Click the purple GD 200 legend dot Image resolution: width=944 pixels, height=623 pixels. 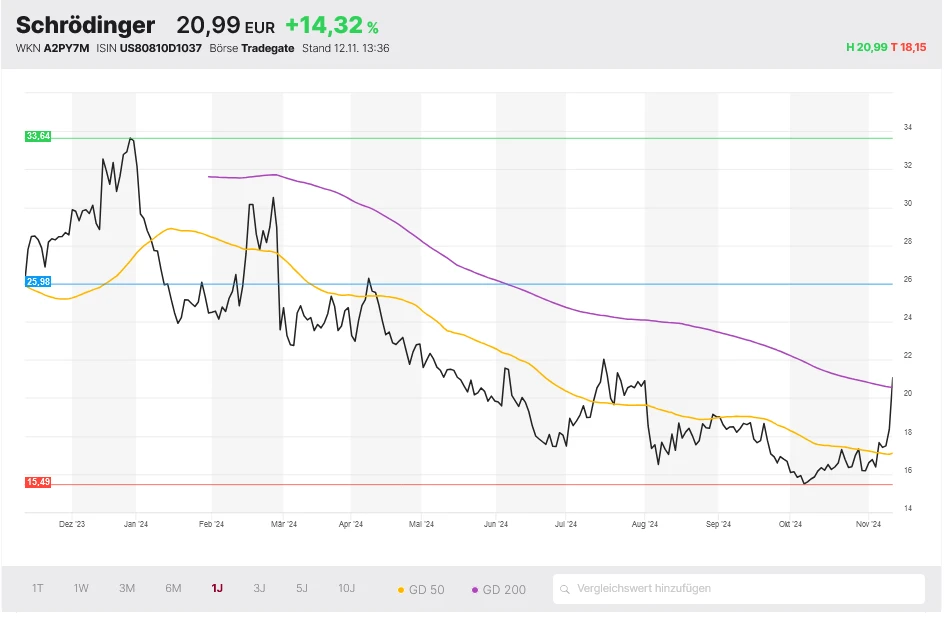(x=474, y=590)
